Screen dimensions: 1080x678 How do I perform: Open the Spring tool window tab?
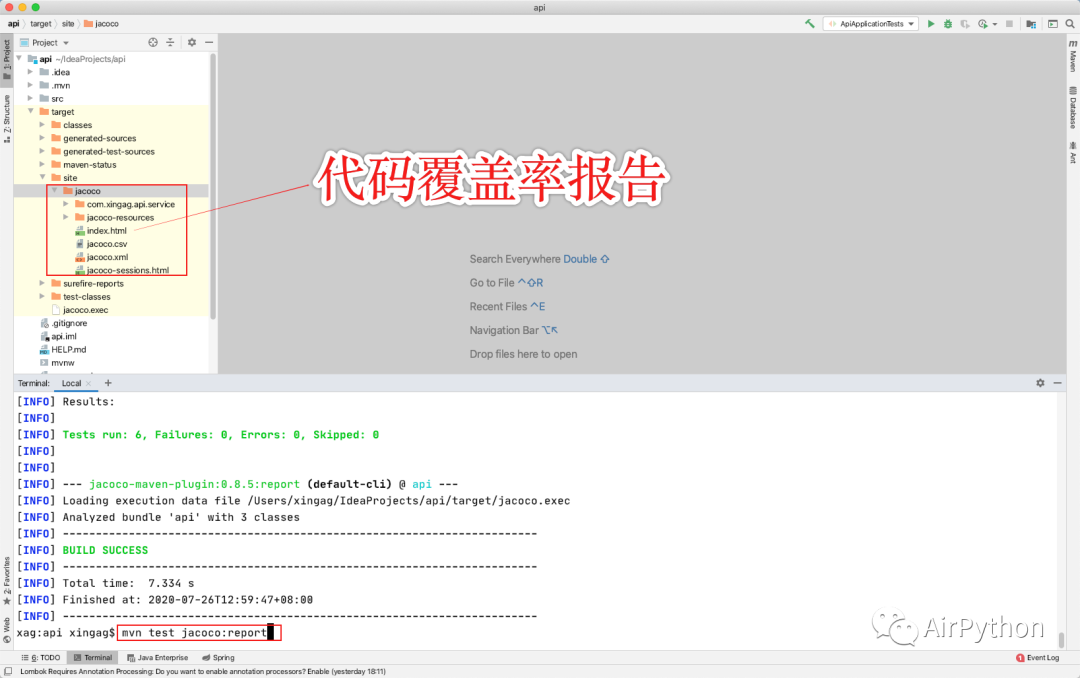(x=218, y=657)
